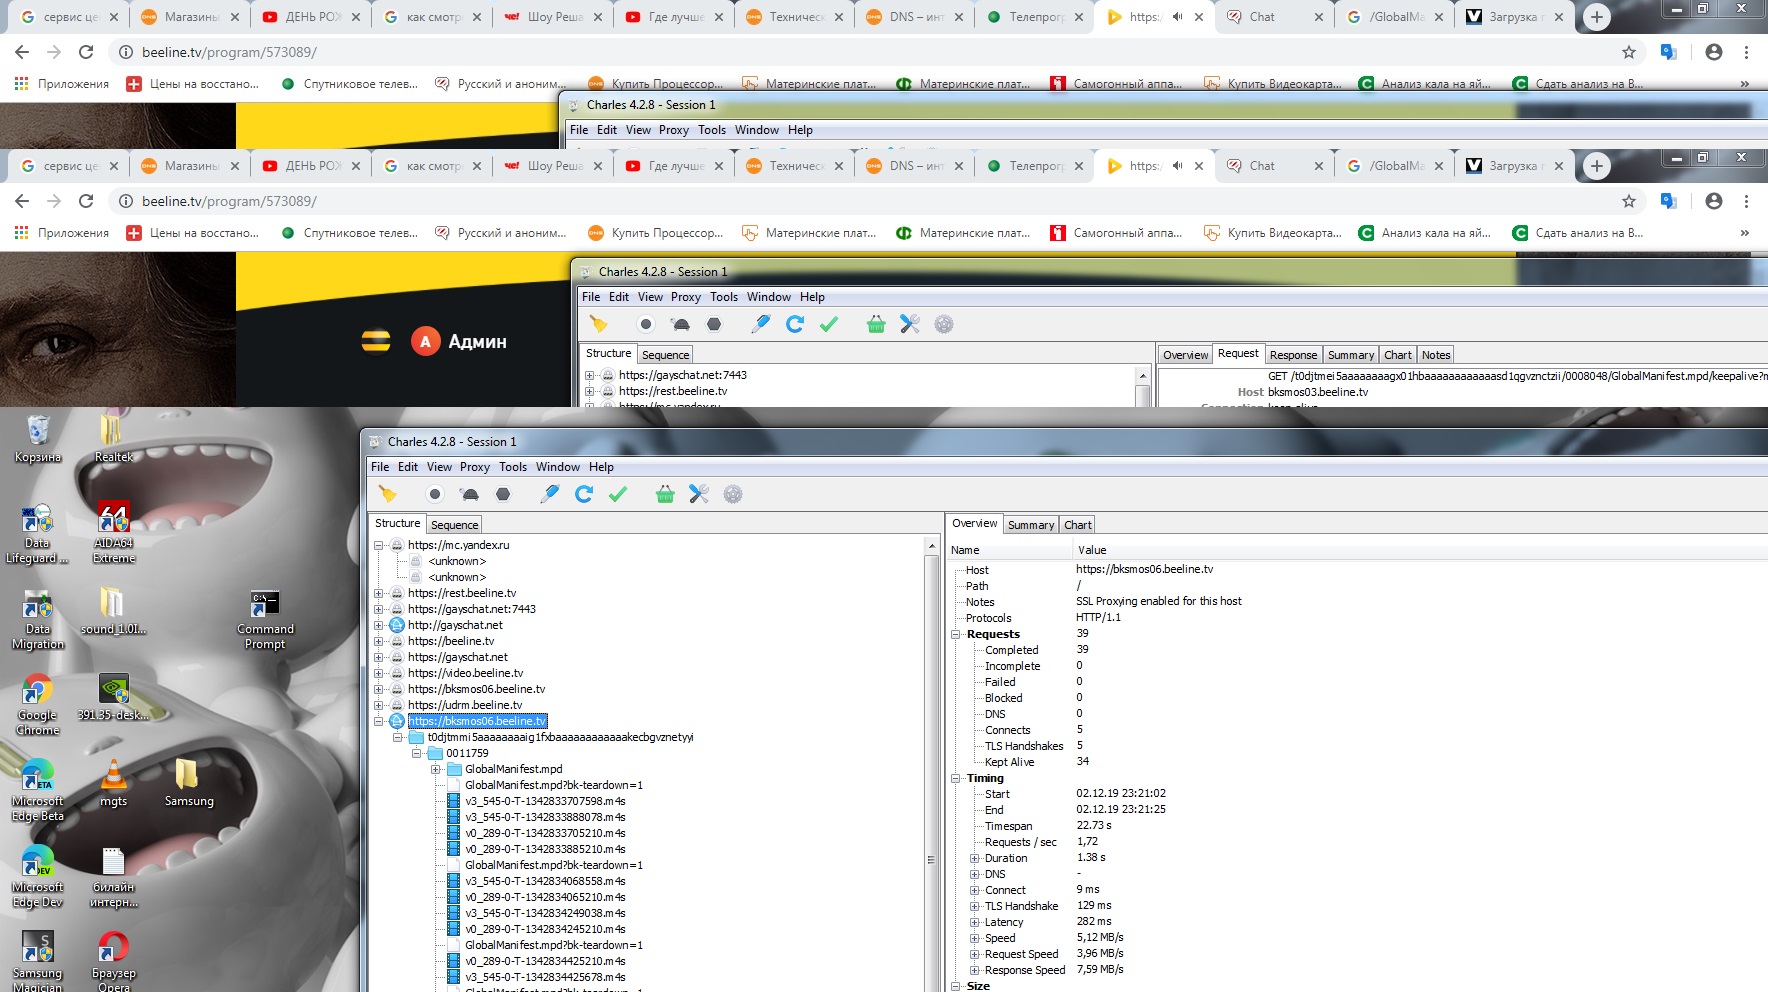This screenshot has width=1768, height=992.
Task: Select the Samsung folder on the desktop
Action: [x=189, y=784]
